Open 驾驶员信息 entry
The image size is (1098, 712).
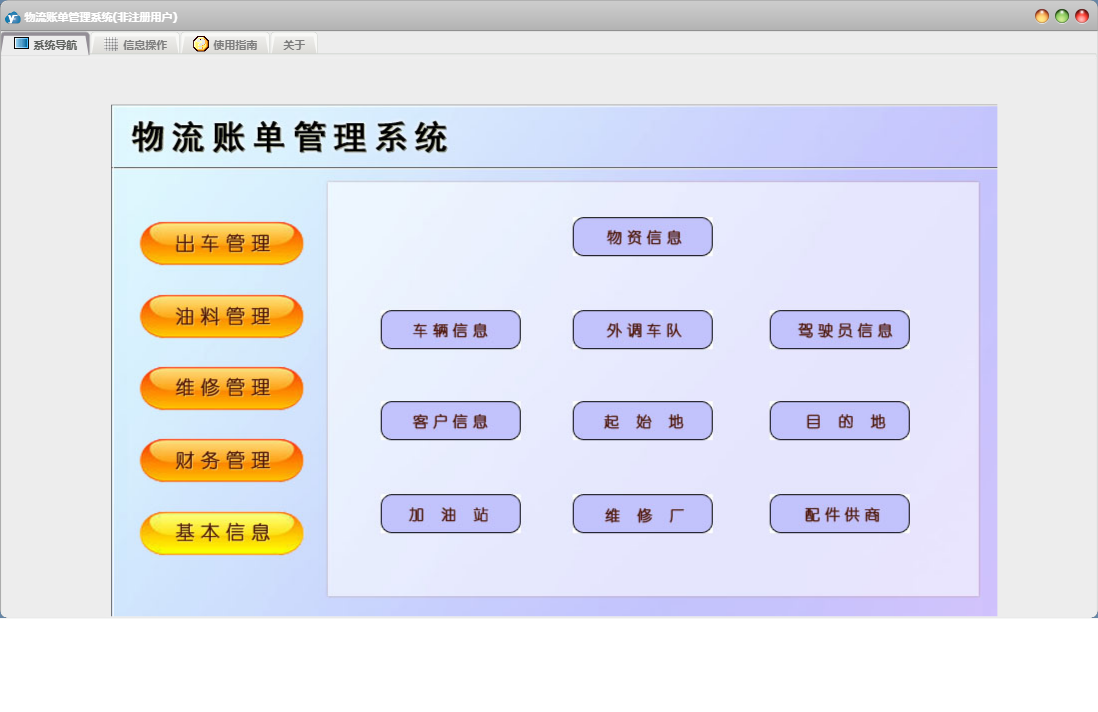pyautogui.click(x=840, y=330)
